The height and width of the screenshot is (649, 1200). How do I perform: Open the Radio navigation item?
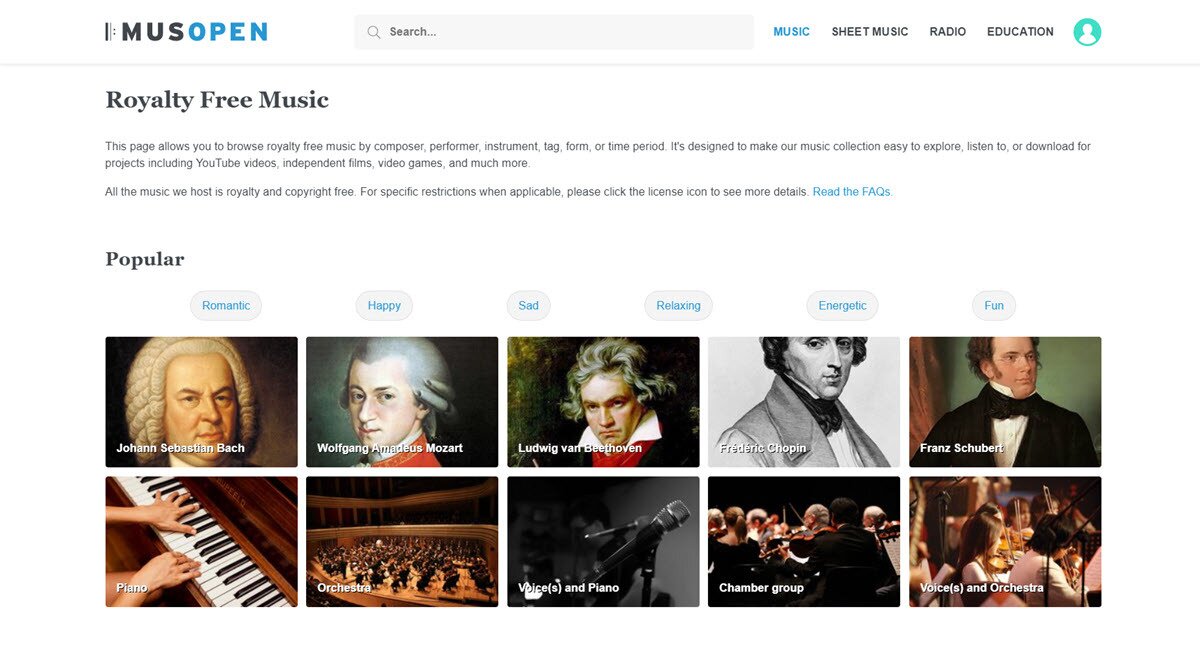(948, 32)
